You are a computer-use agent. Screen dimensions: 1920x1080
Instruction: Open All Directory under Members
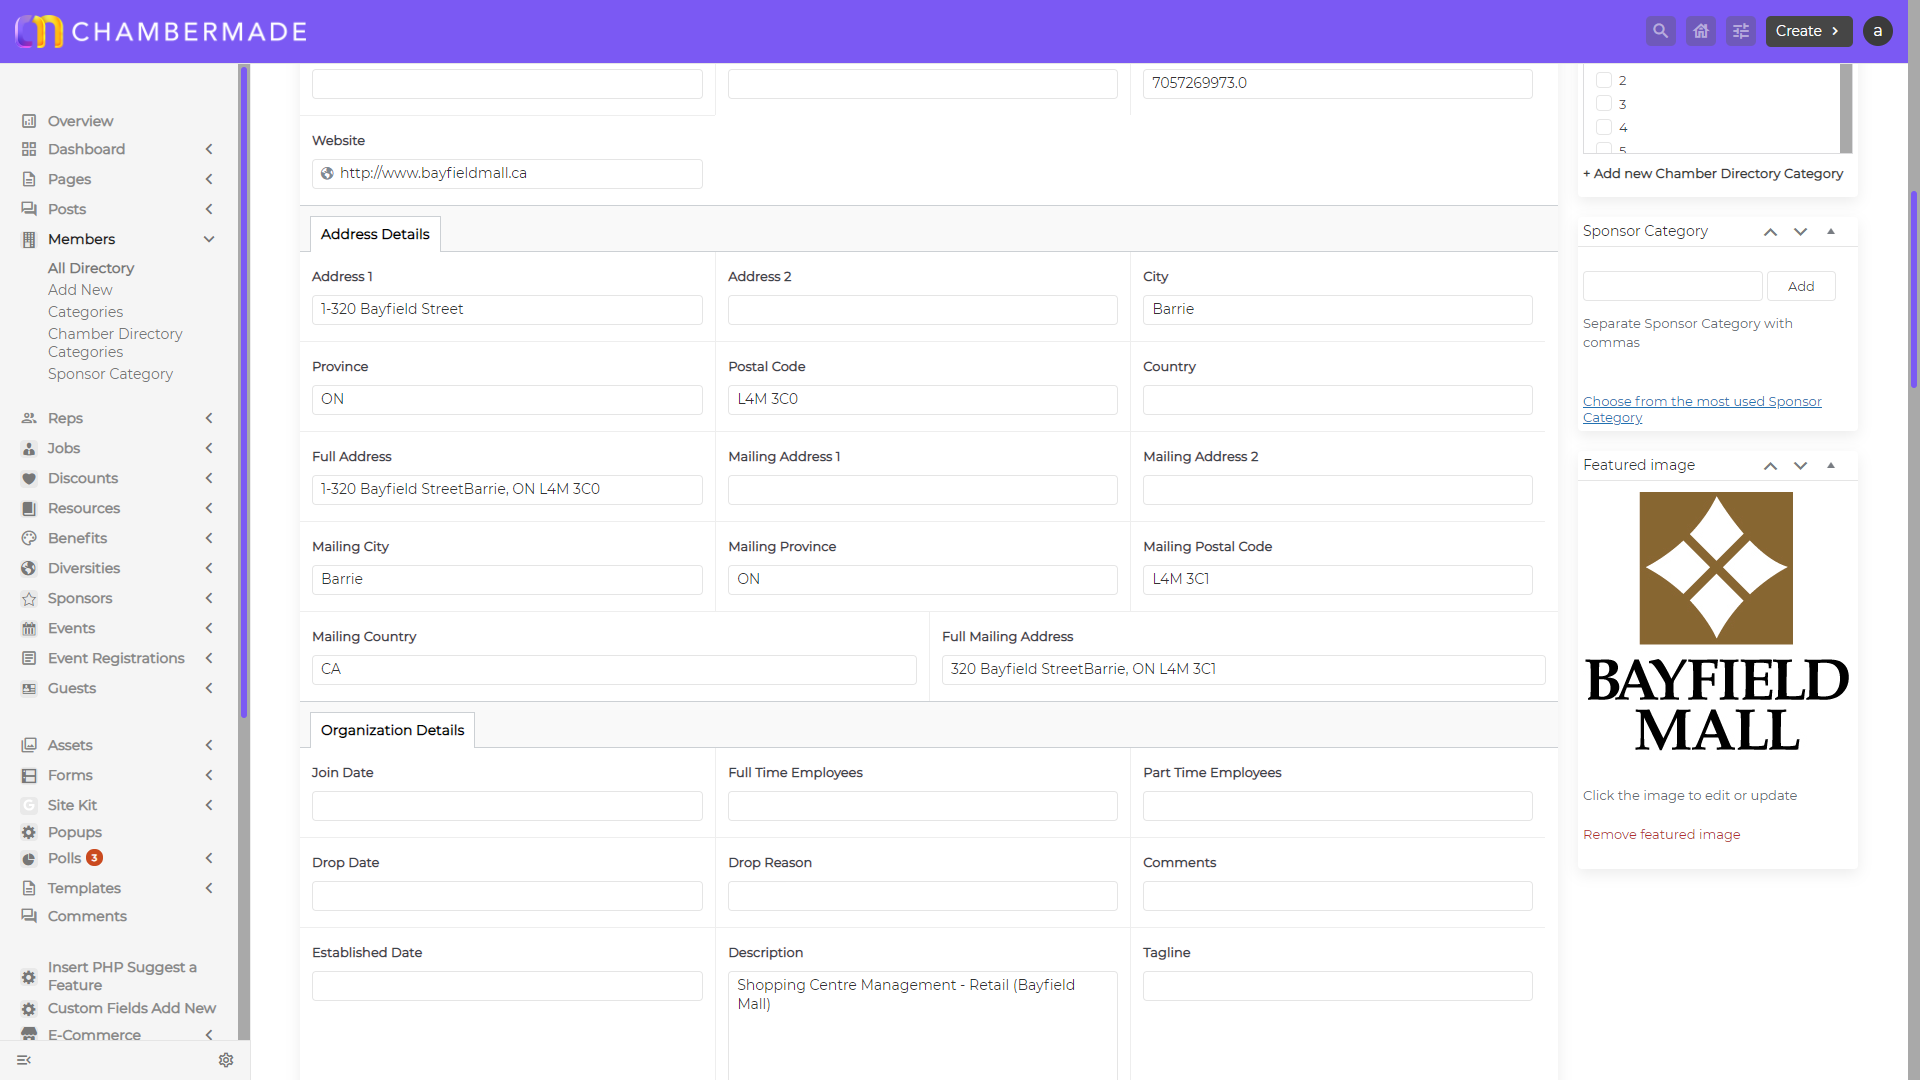91,268
